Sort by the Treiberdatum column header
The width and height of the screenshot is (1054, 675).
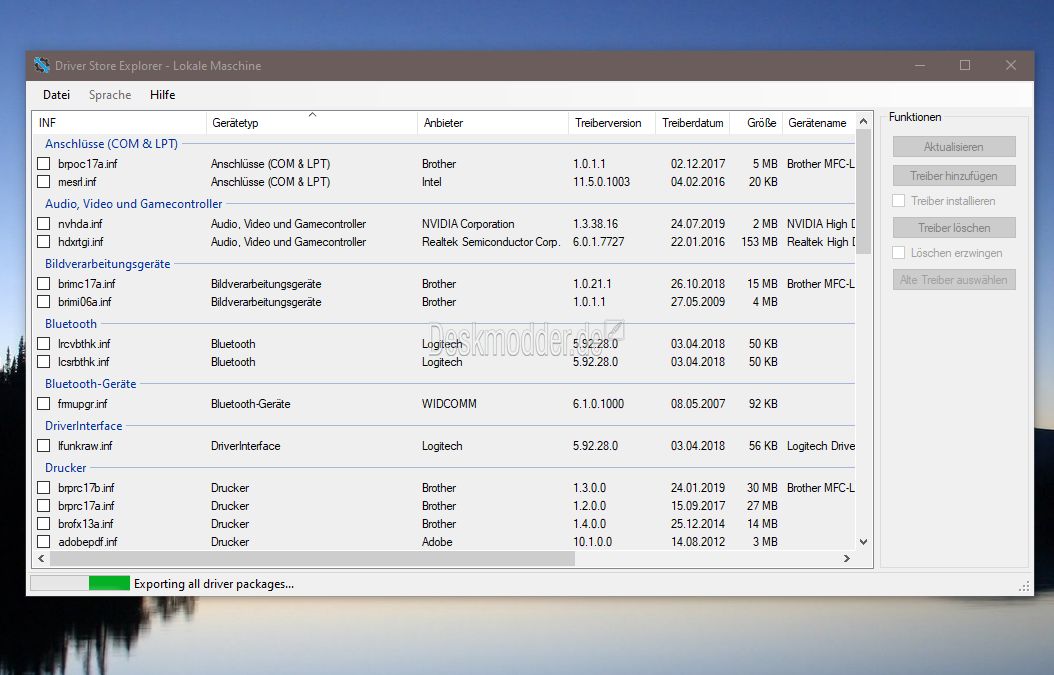click(692, 122)
